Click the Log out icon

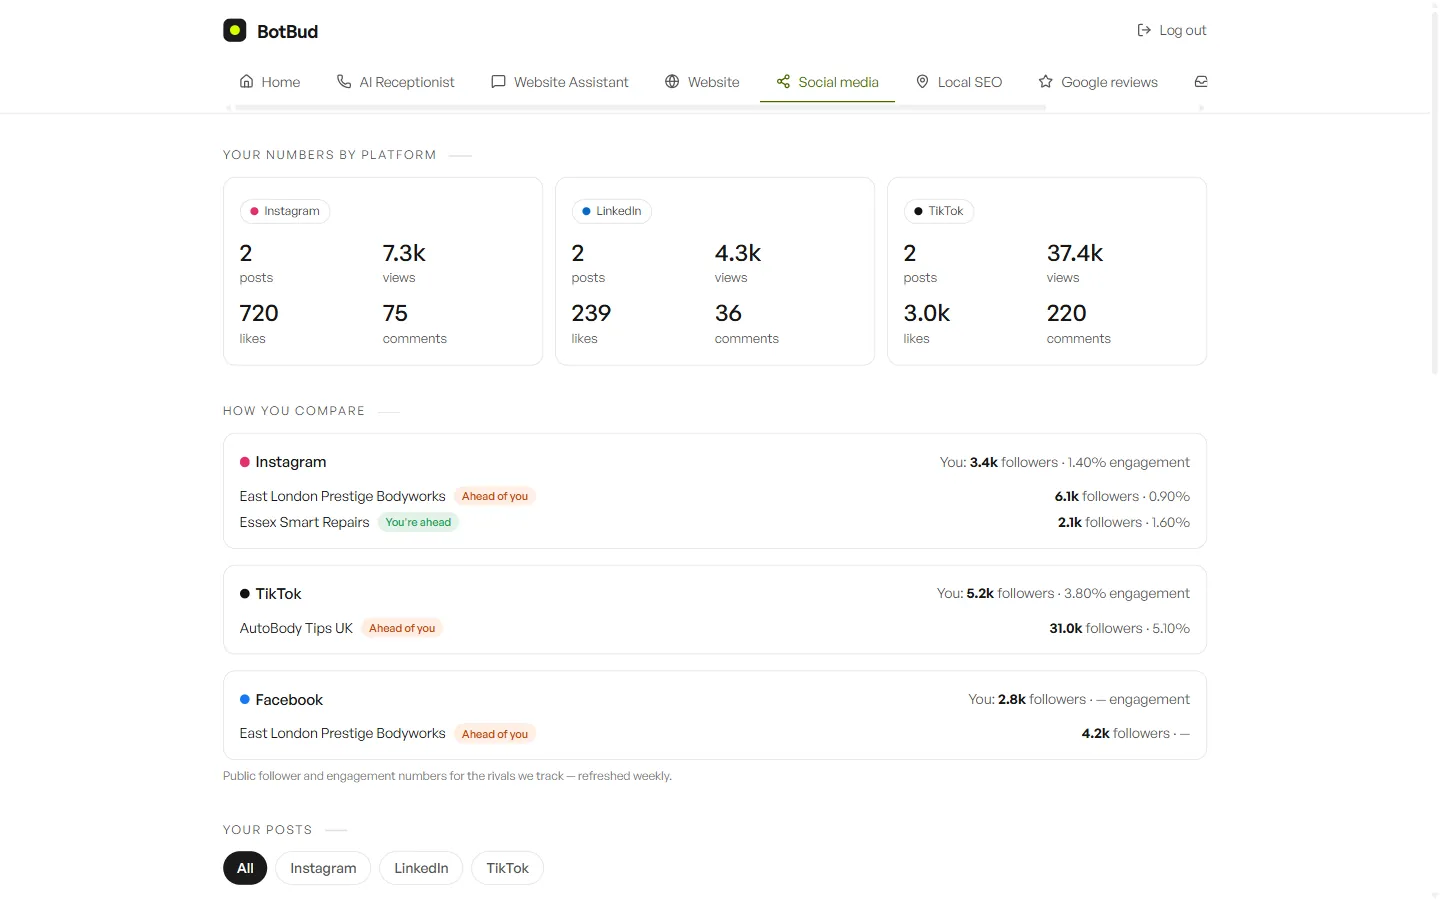[1144, 30]
